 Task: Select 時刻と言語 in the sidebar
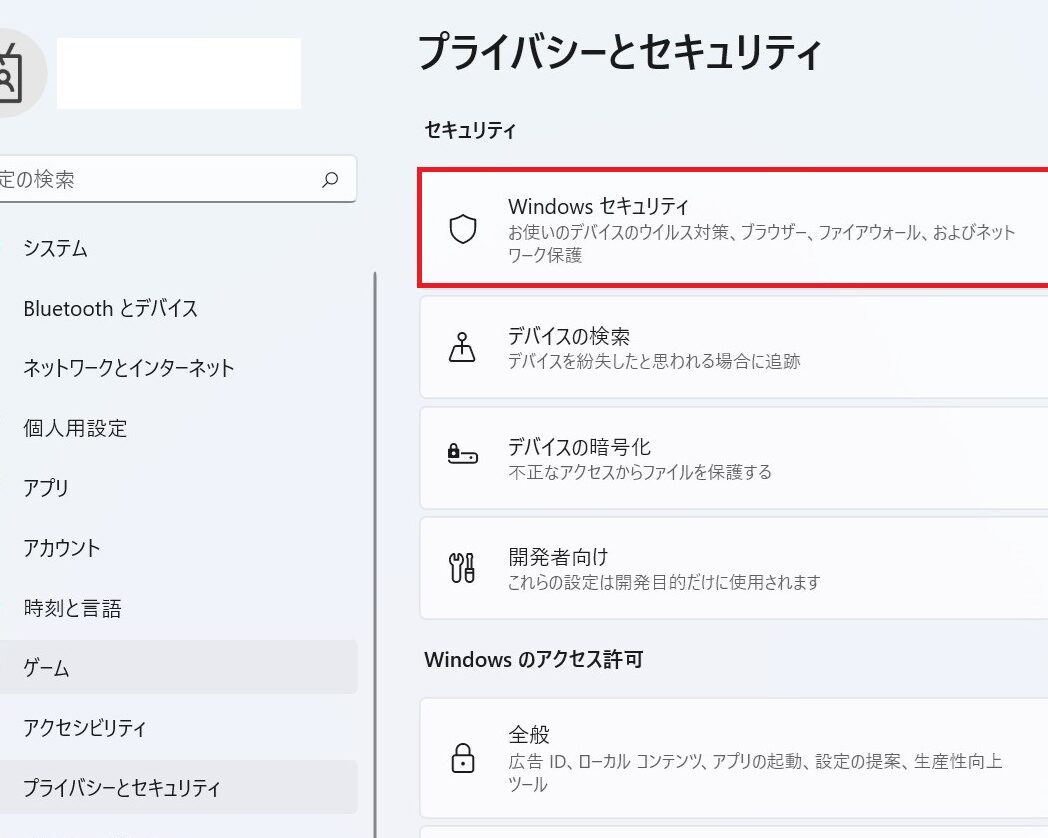coord(178,607)
